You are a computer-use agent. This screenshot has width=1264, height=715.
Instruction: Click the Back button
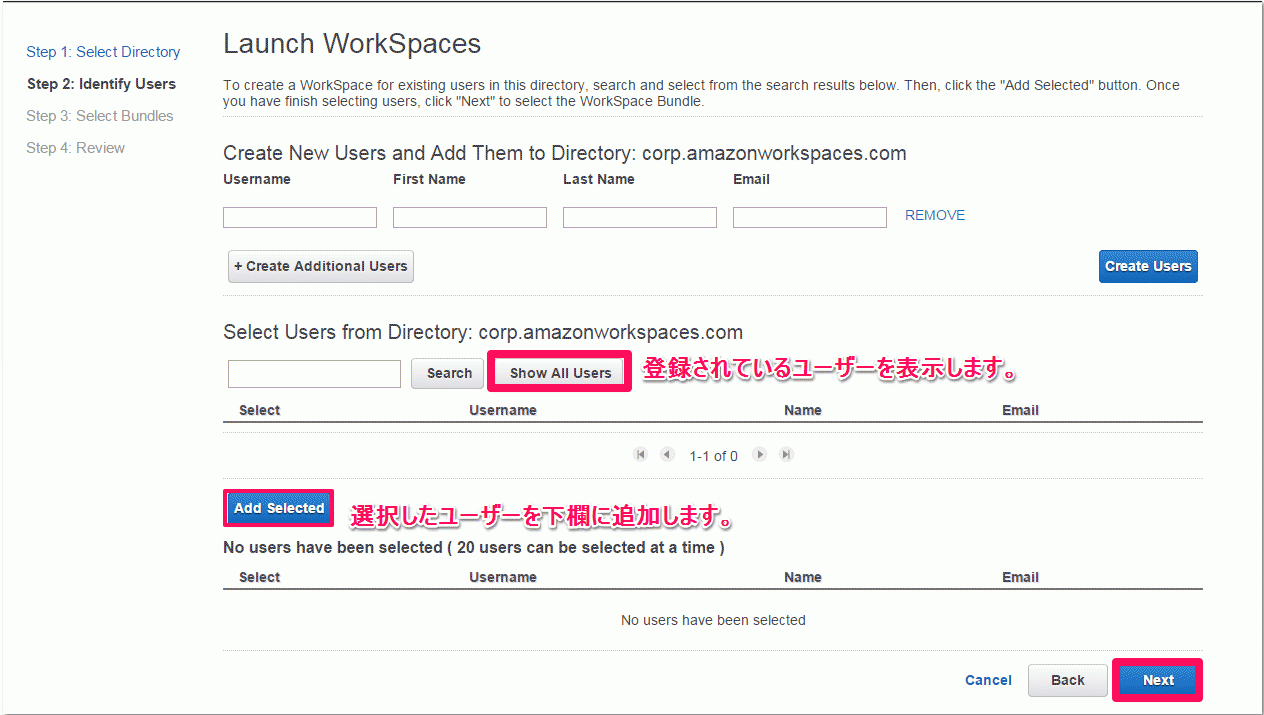click(1068, 680)
